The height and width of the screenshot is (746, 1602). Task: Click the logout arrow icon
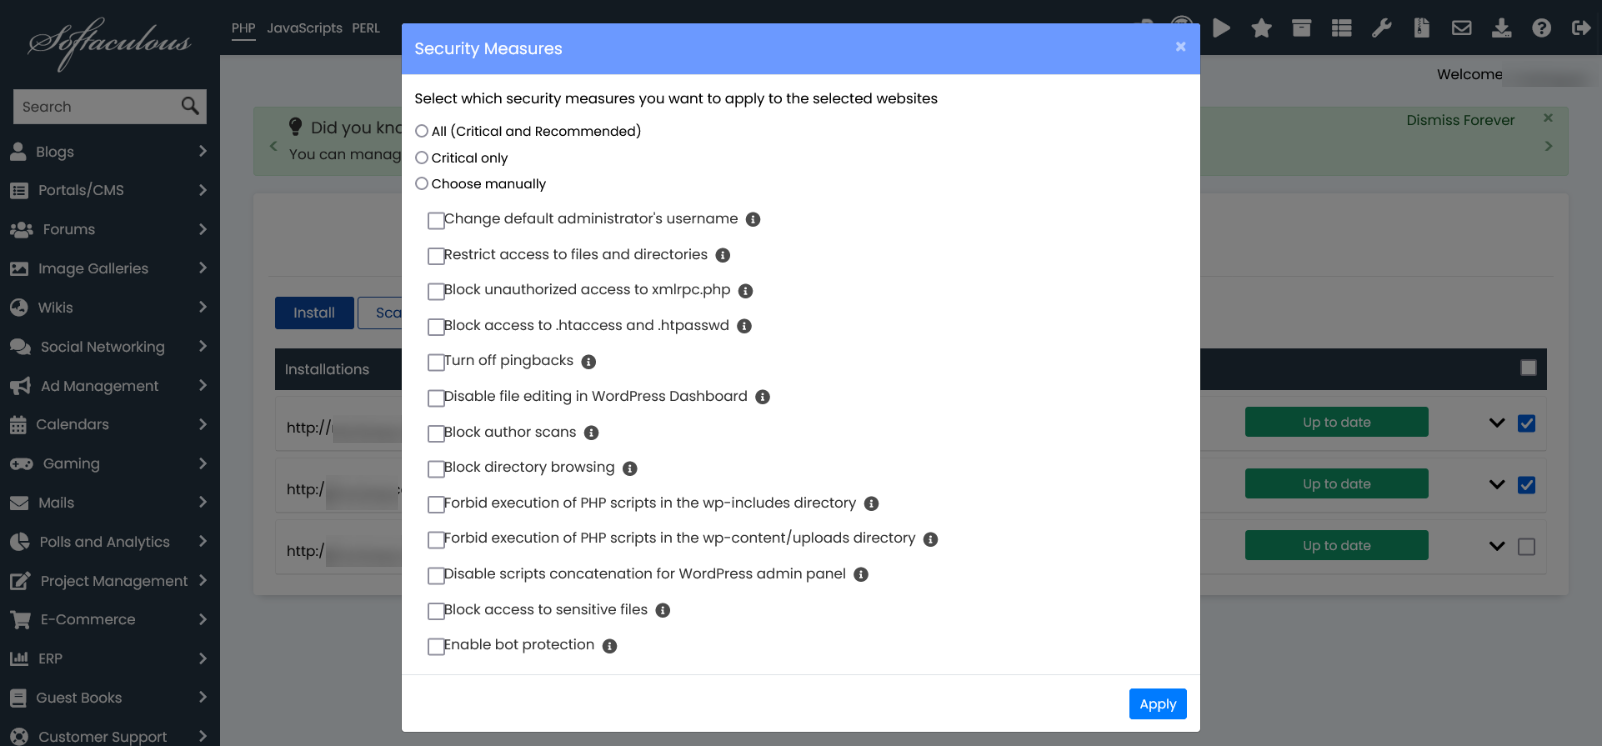point(1580,28)
